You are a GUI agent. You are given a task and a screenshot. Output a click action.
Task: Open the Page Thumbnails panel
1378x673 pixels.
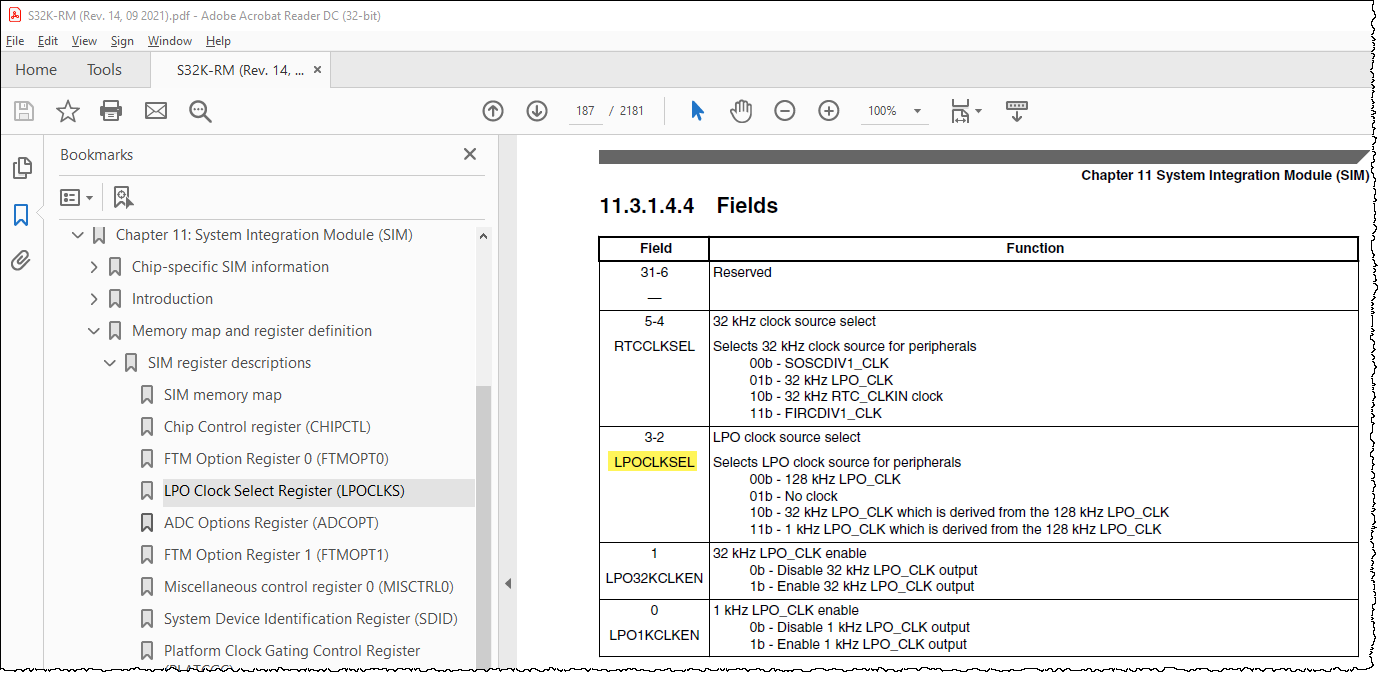point(22,168)
